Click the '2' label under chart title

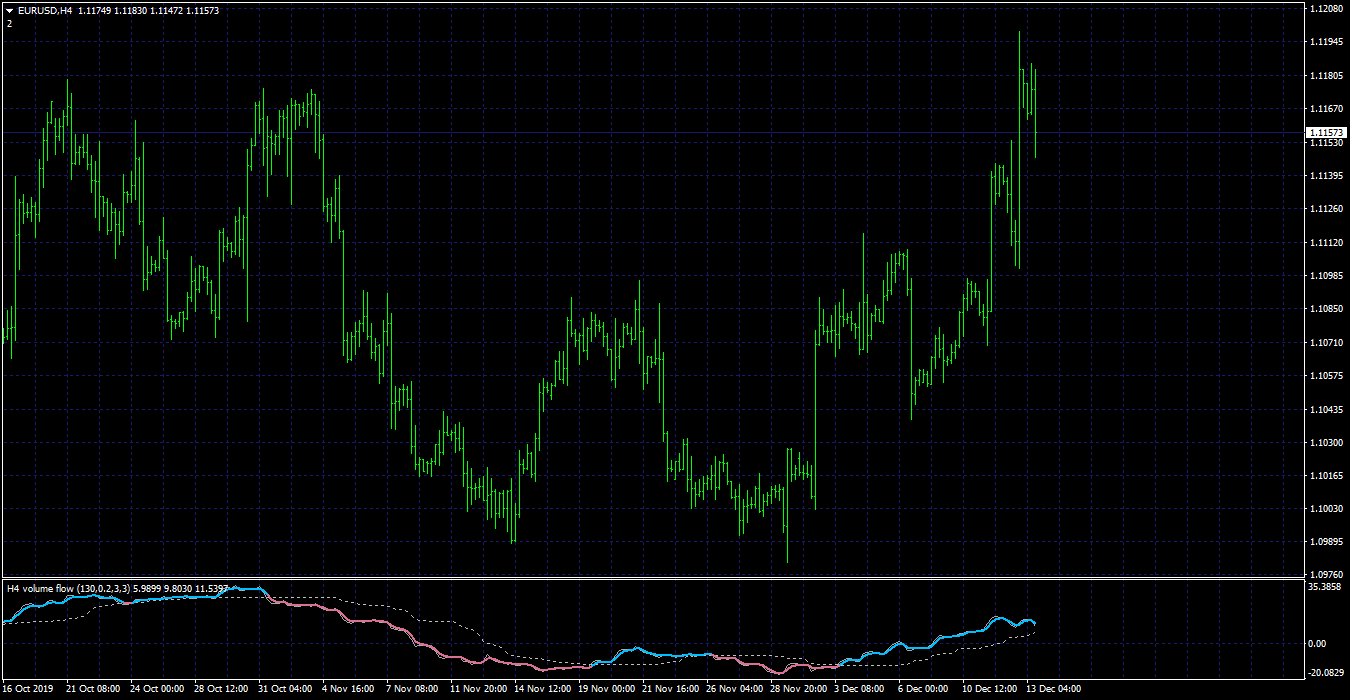pyautogui.click(x=9, y=23)
